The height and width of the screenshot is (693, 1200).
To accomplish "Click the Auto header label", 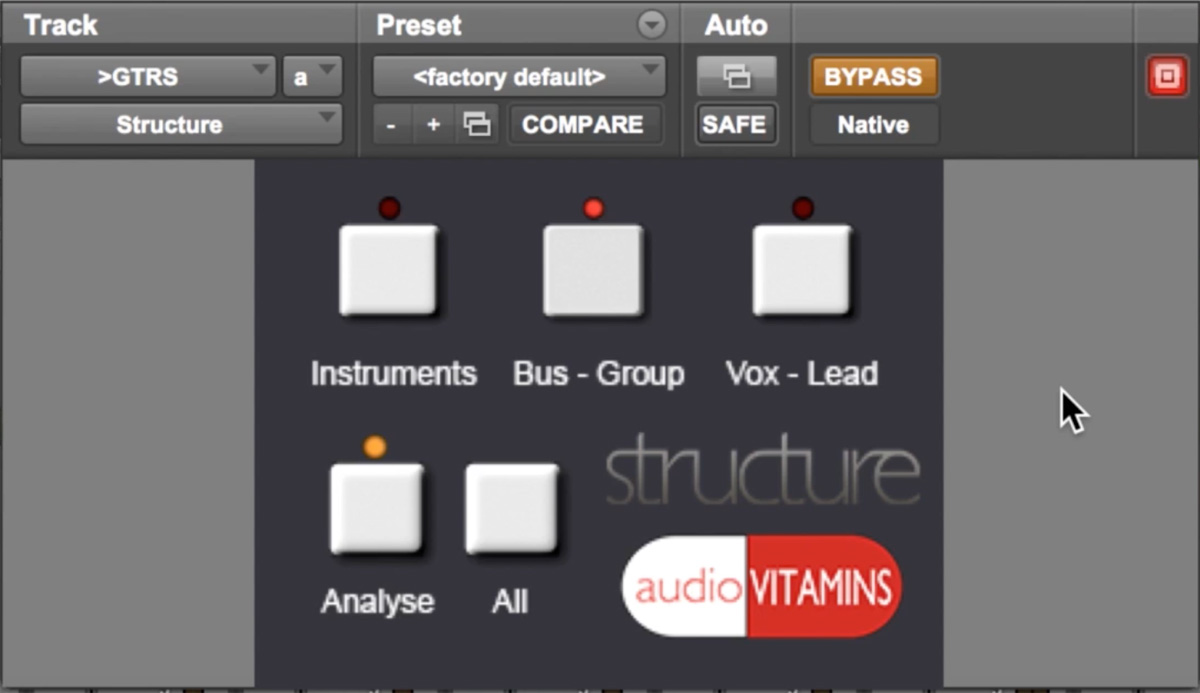I will pos(735,26).
